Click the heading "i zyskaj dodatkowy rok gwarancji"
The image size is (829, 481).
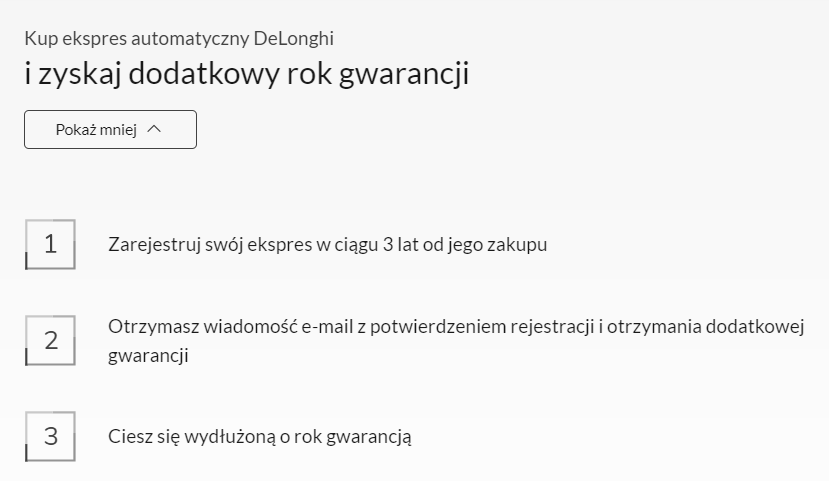point(247,73)
